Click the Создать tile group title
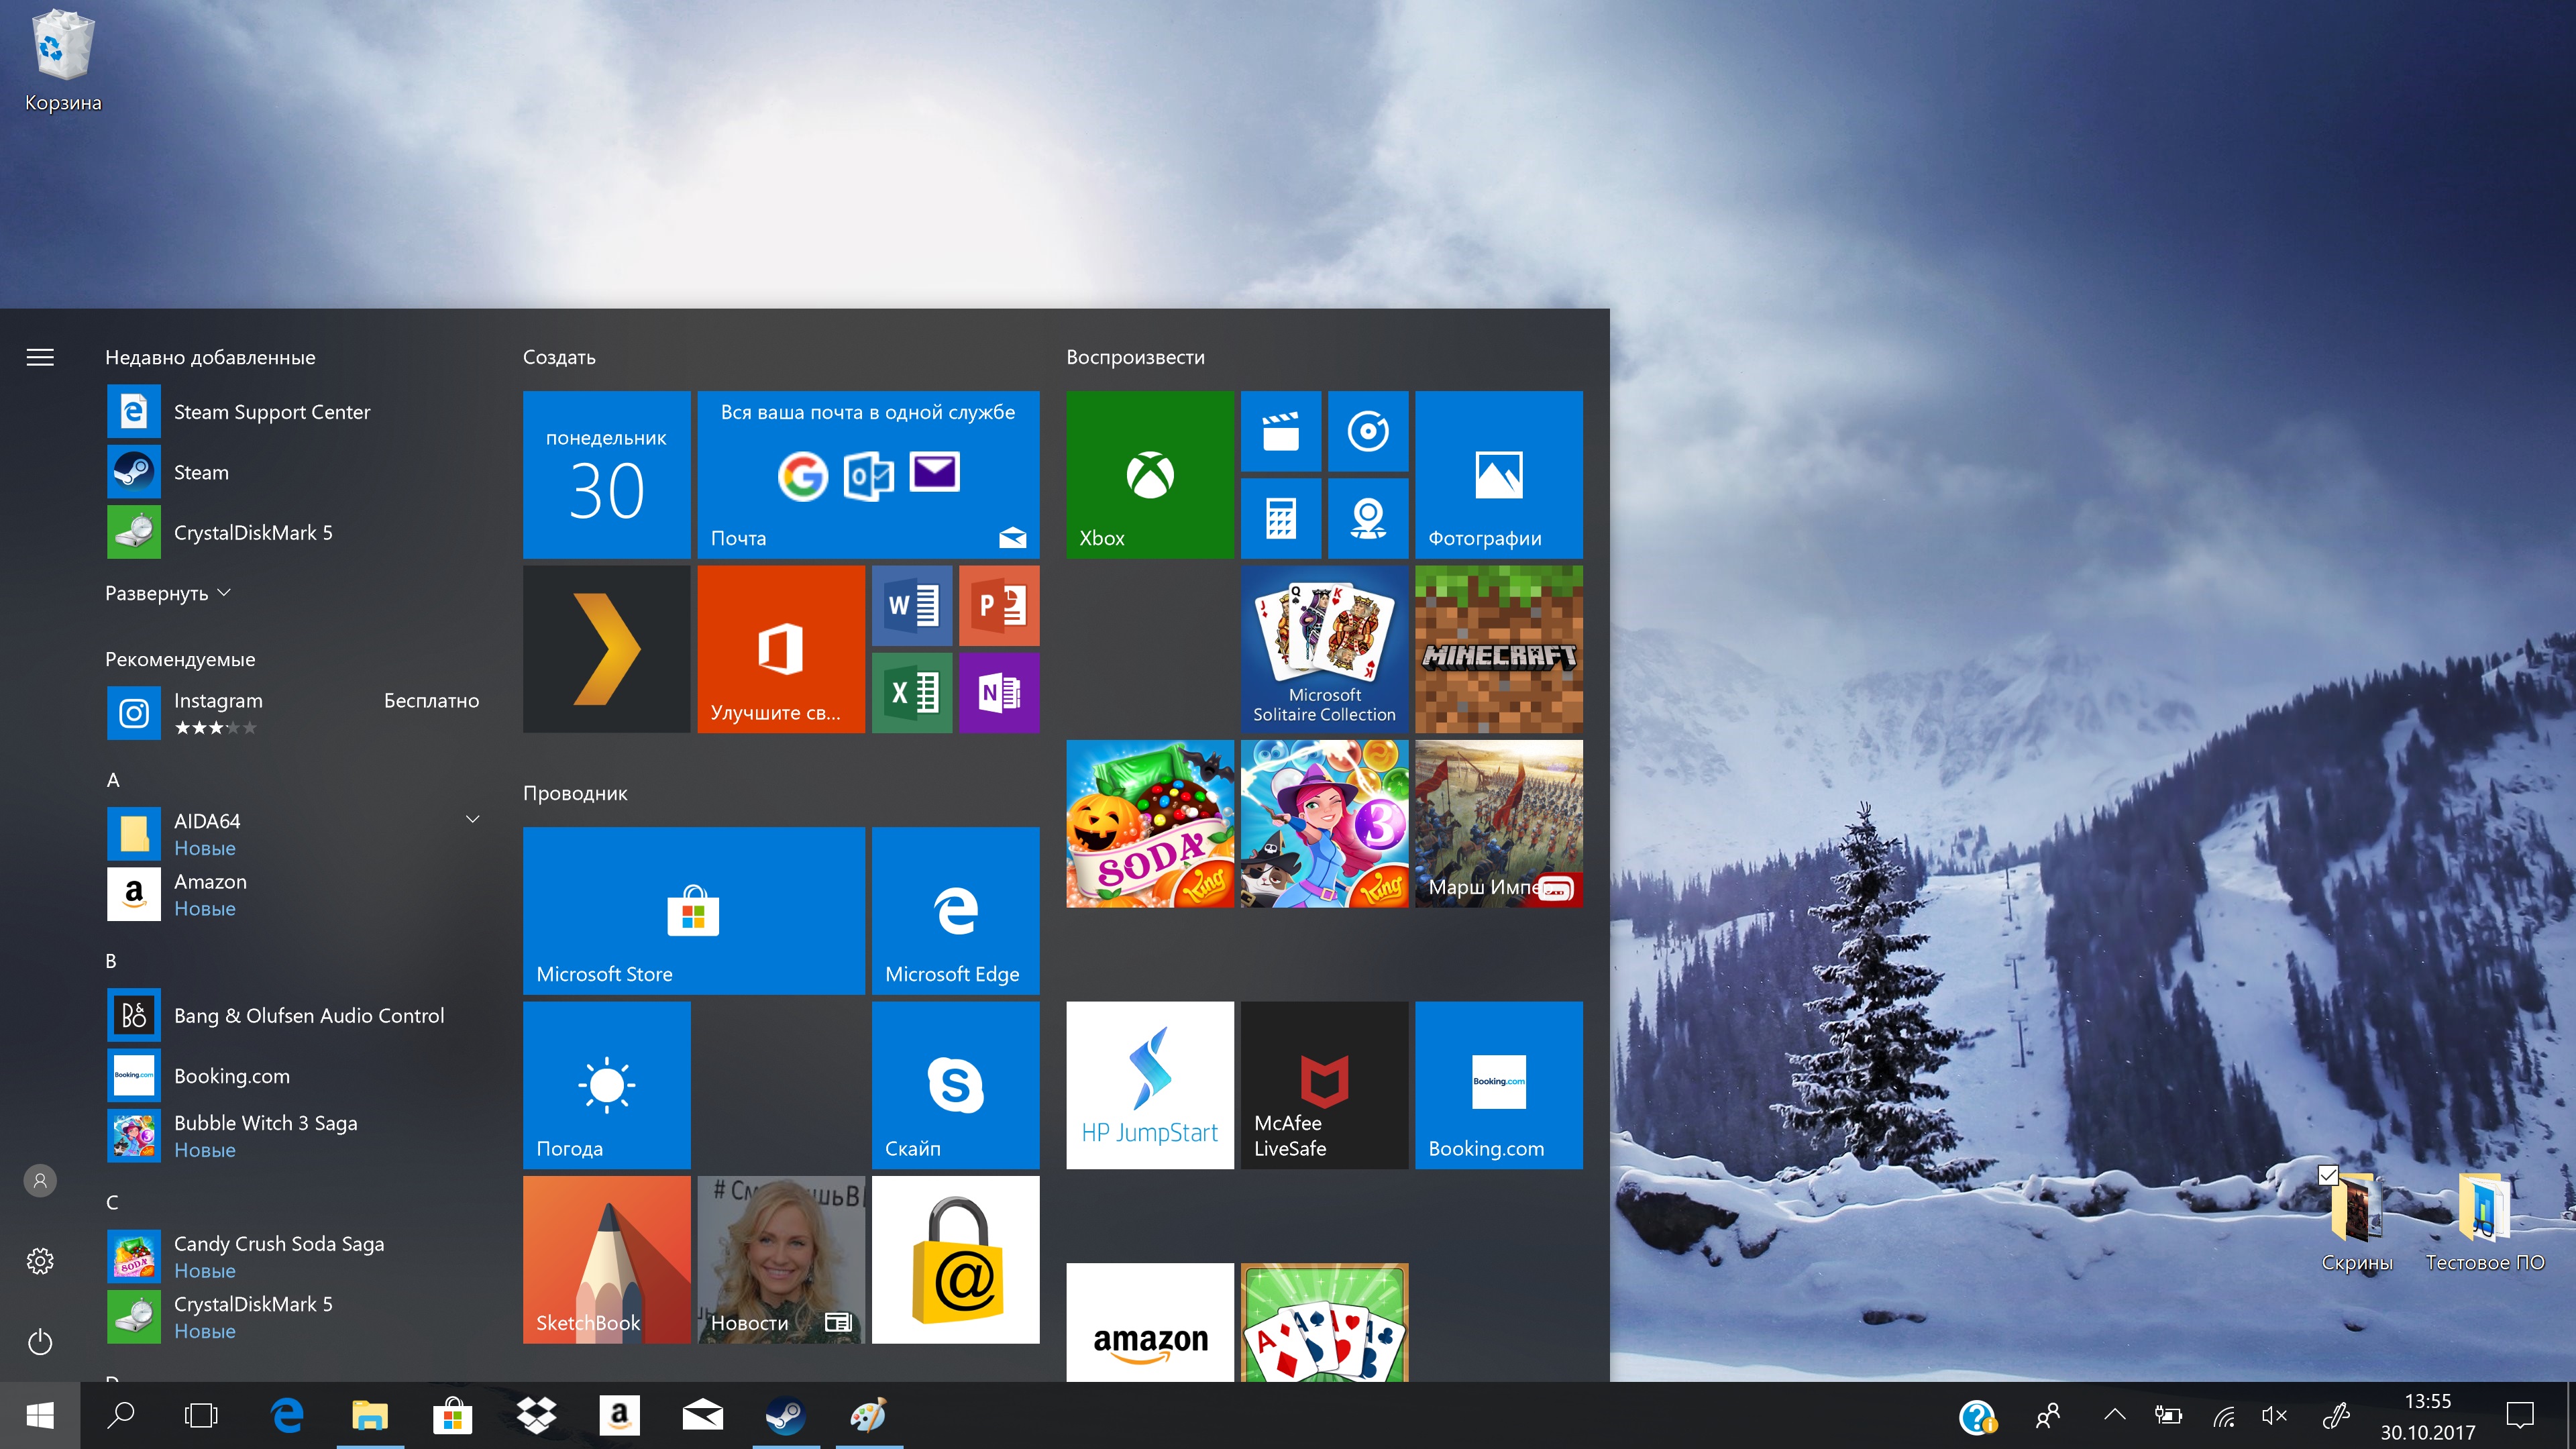The height and width of the screenshot is (1449, 2576). (x=559, y=357)
